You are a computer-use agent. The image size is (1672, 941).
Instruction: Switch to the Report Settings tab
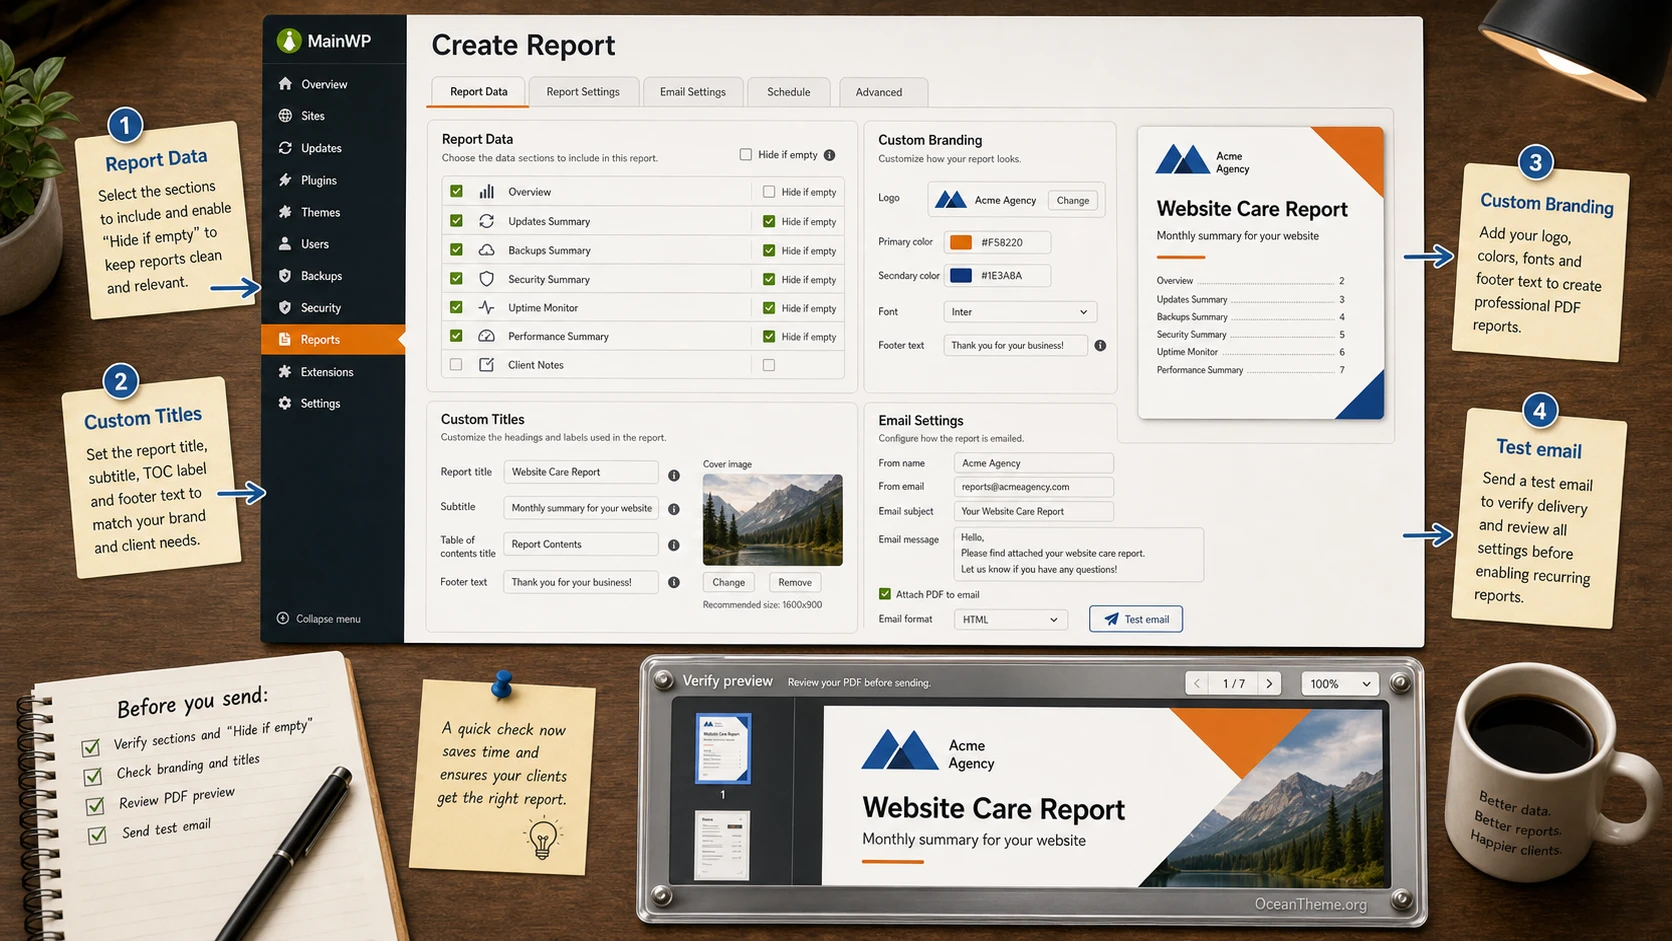click(x=583, y=92)
